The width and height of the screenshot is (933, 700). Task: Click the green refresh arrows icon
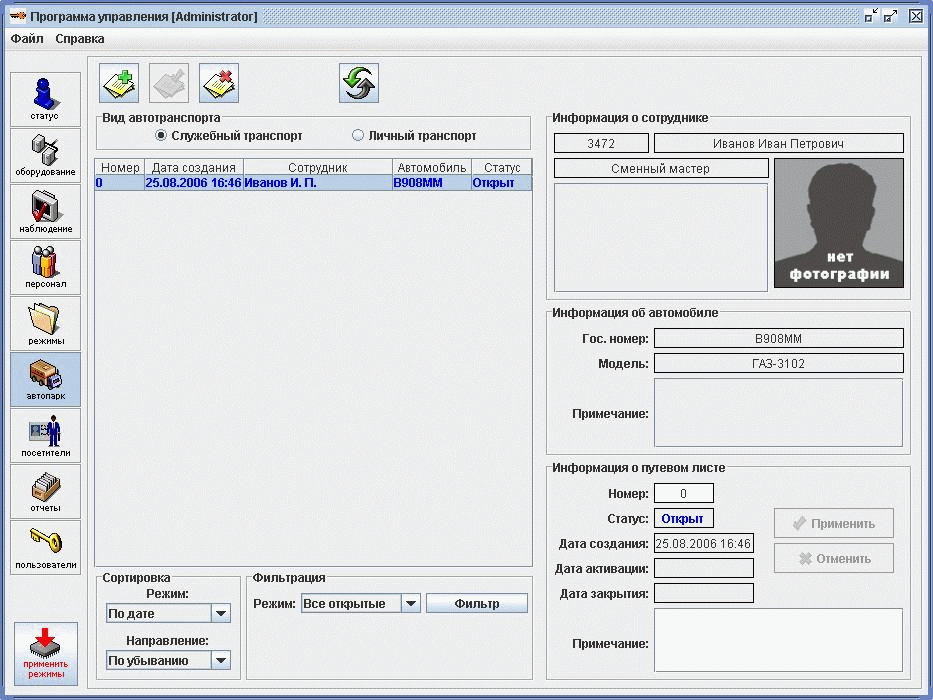(359, 84)
